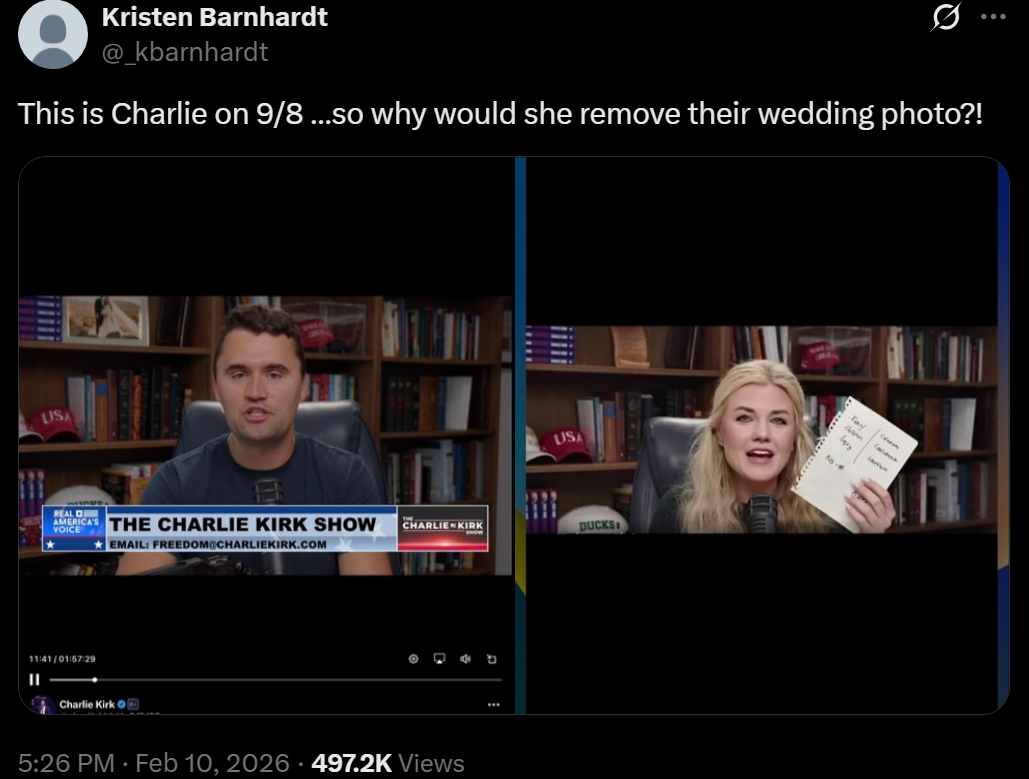This screenshot has width=1029, height=779.
Task: Mute the video volume icon
Action: click(465, 658)
